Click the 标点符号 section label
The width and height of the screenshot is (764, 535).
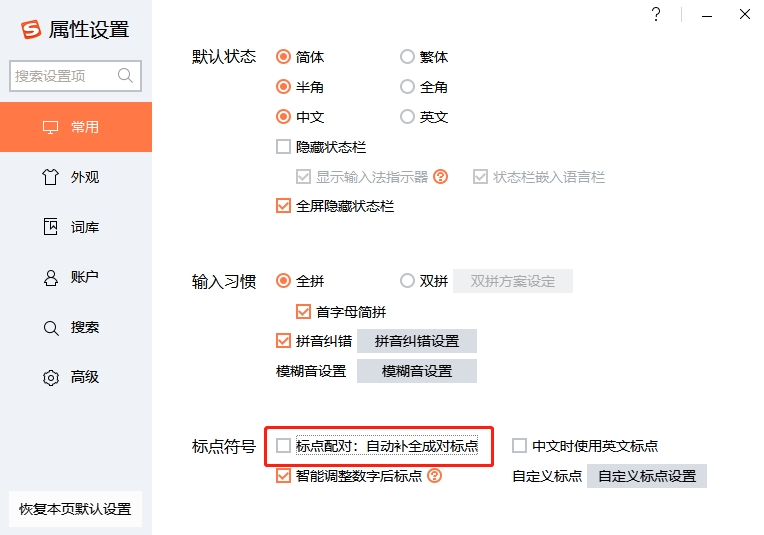[x=224, y=446]
